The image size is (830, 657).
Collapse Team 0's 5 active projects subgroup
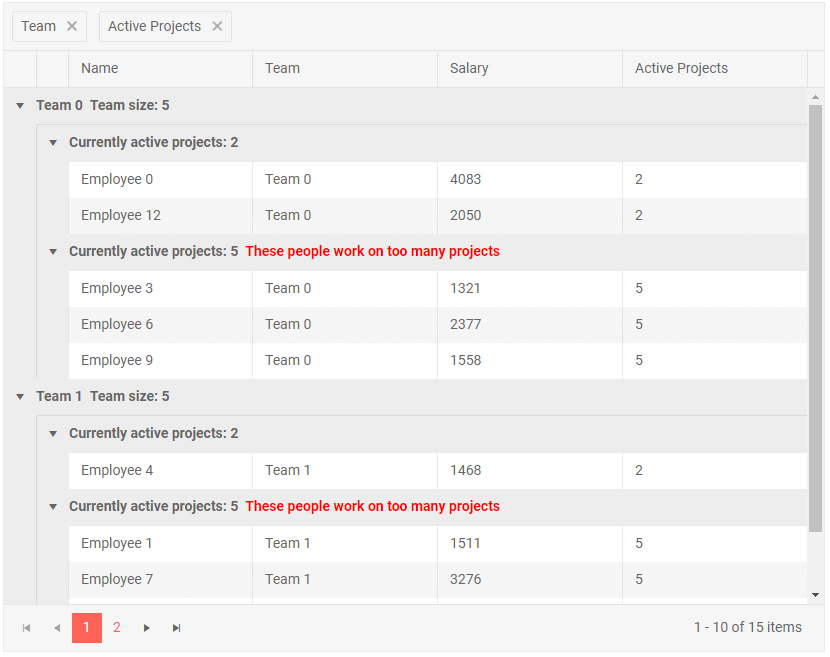(x=53, y=252)
